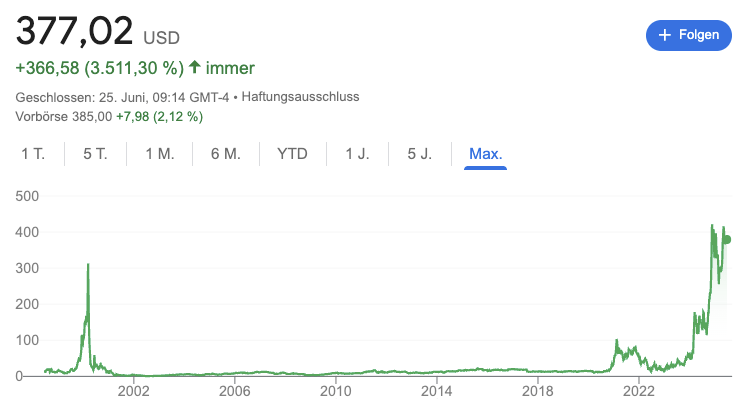The image size is (750, 414).
Task: Click the green up arrow icon
Action: pyautogui.click(x=194, y=67)
